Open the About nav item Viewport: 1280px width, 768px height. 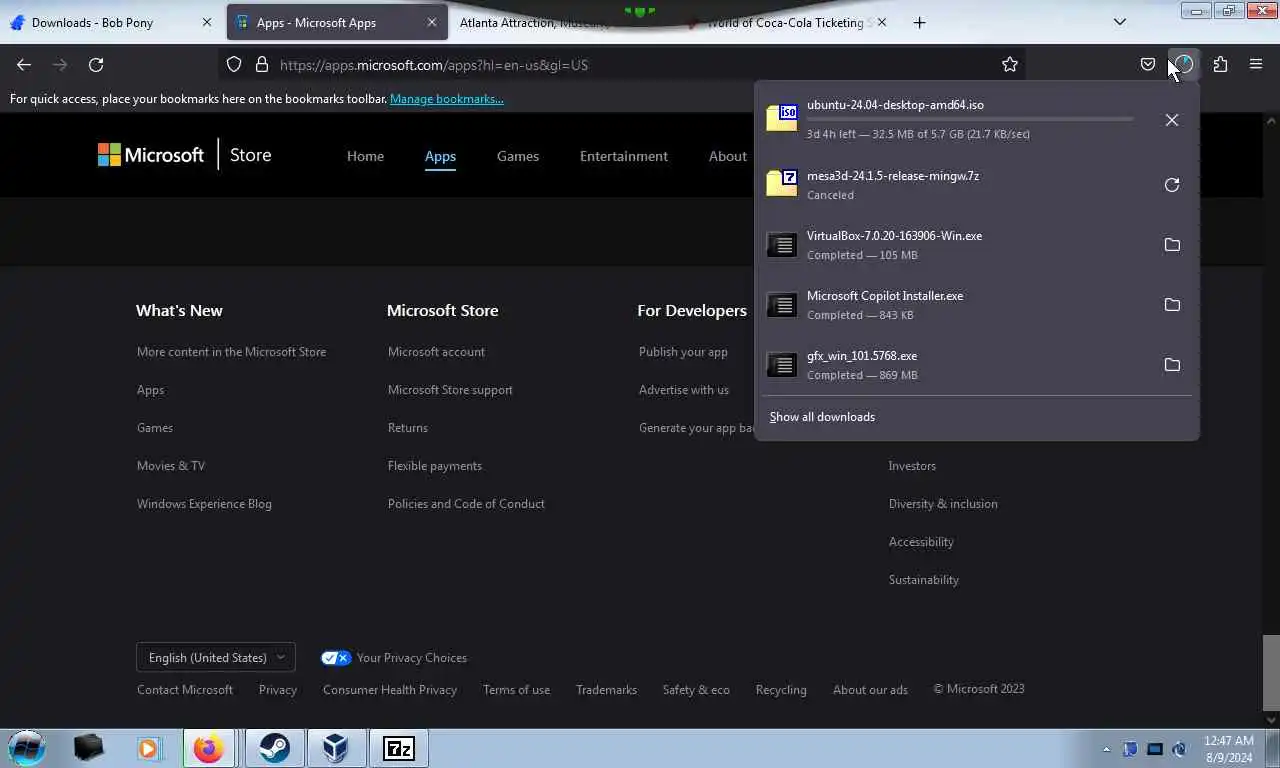coord(728,156)
